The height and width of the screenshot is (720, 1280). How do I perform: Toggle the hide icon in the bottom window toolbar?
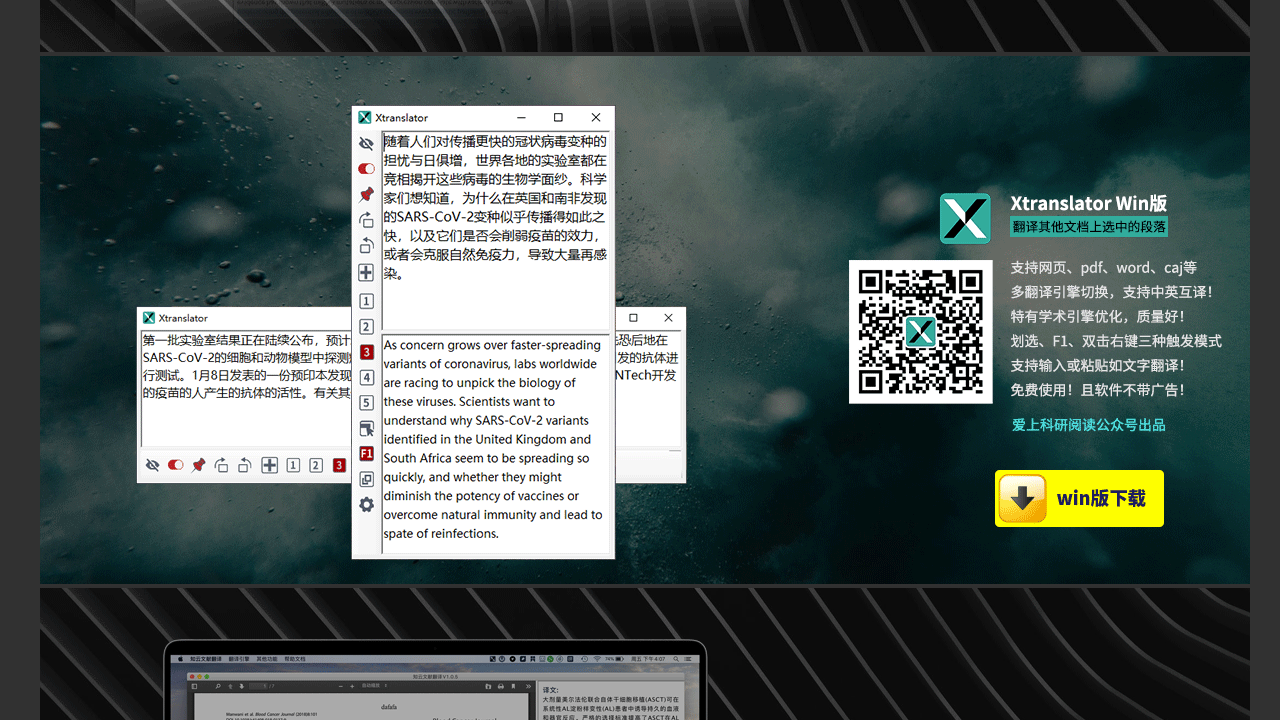[152, 465]
